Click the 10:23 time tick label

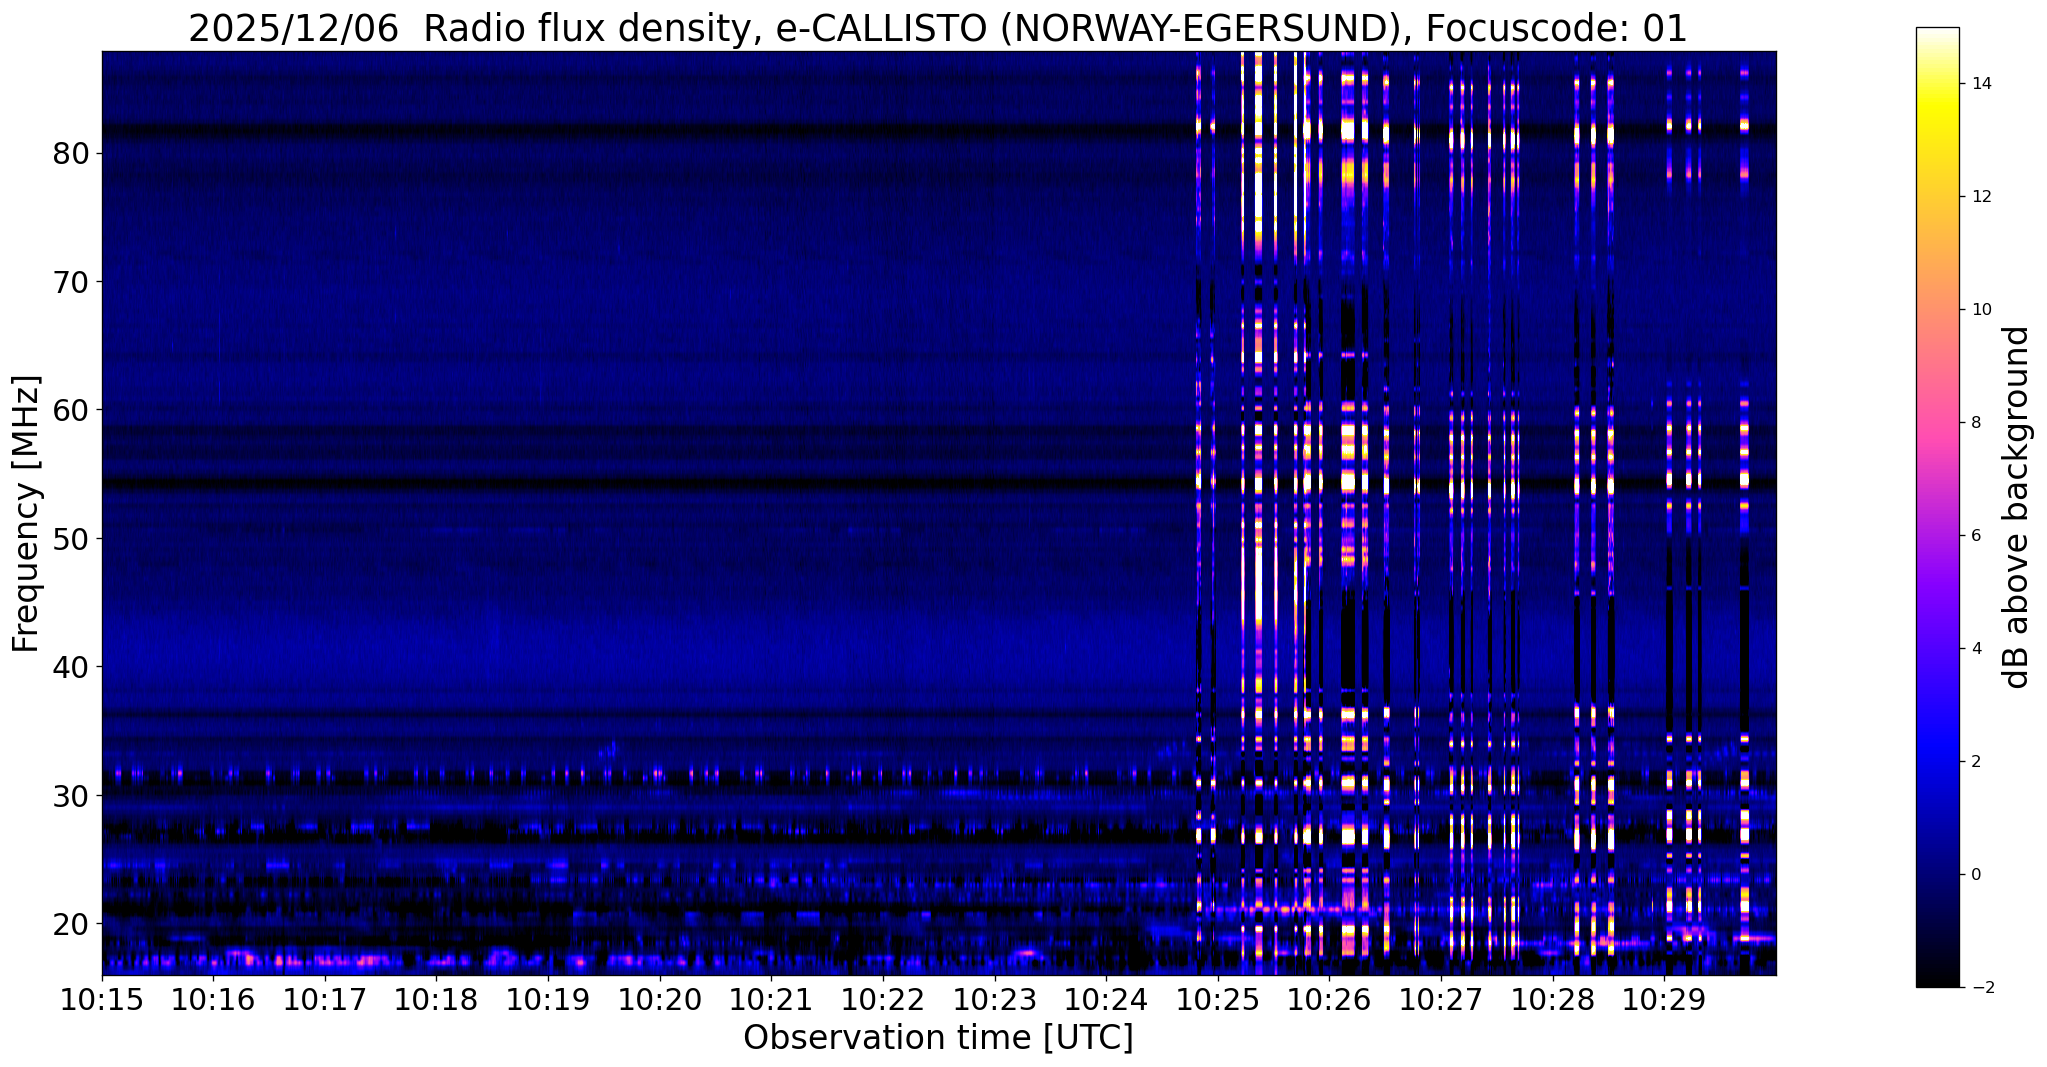tap(994, 1000)
